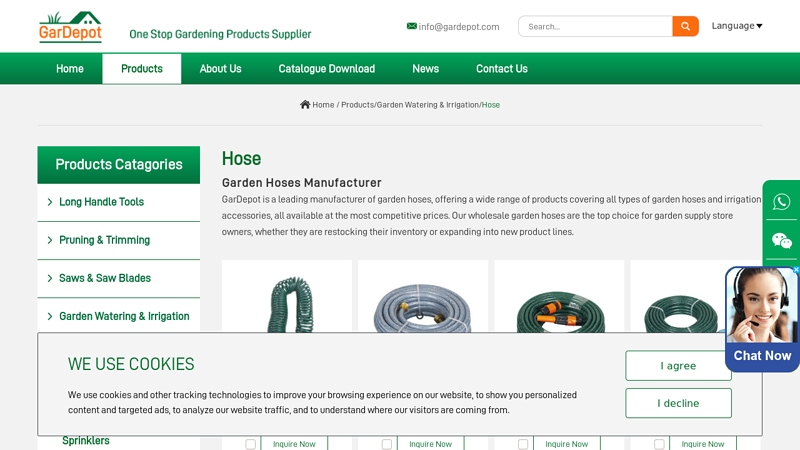800x450 pixels.
Task: Open Pruning & Trimming category
Action: tap(105, 240)
